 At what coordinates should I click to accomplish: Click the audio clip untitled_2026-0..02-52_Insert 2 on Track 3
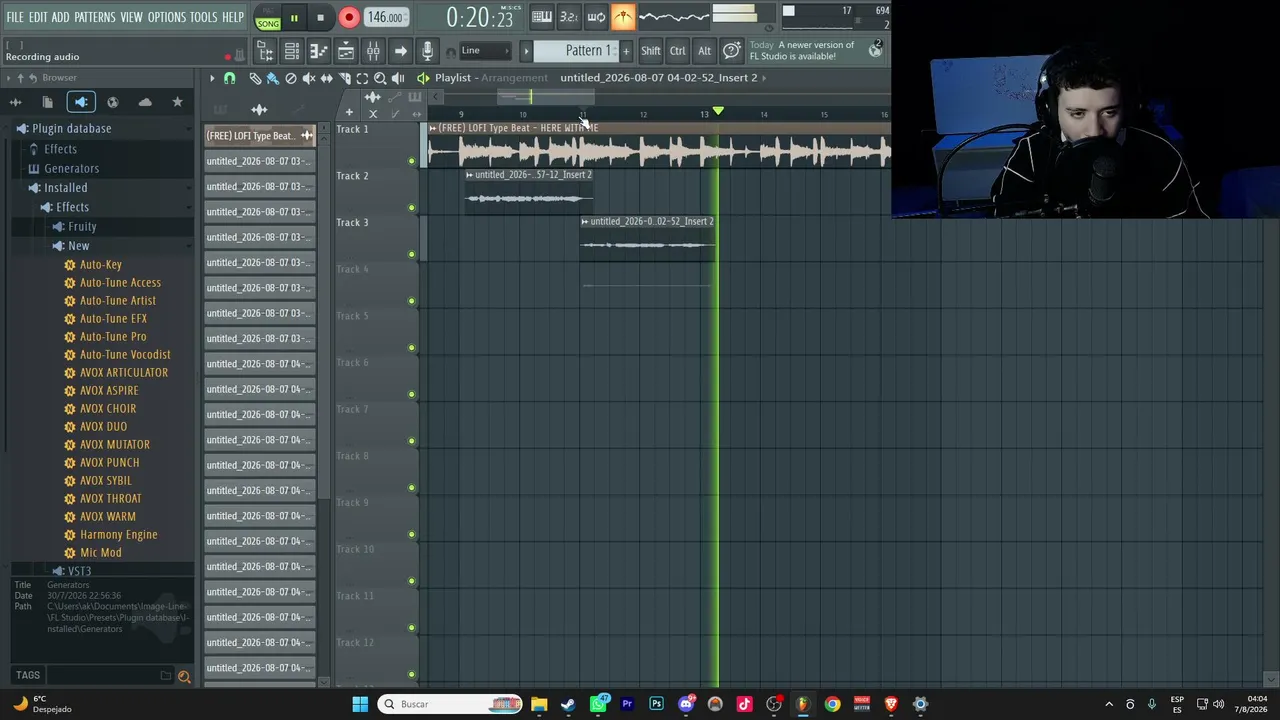[x=647, y=240]
